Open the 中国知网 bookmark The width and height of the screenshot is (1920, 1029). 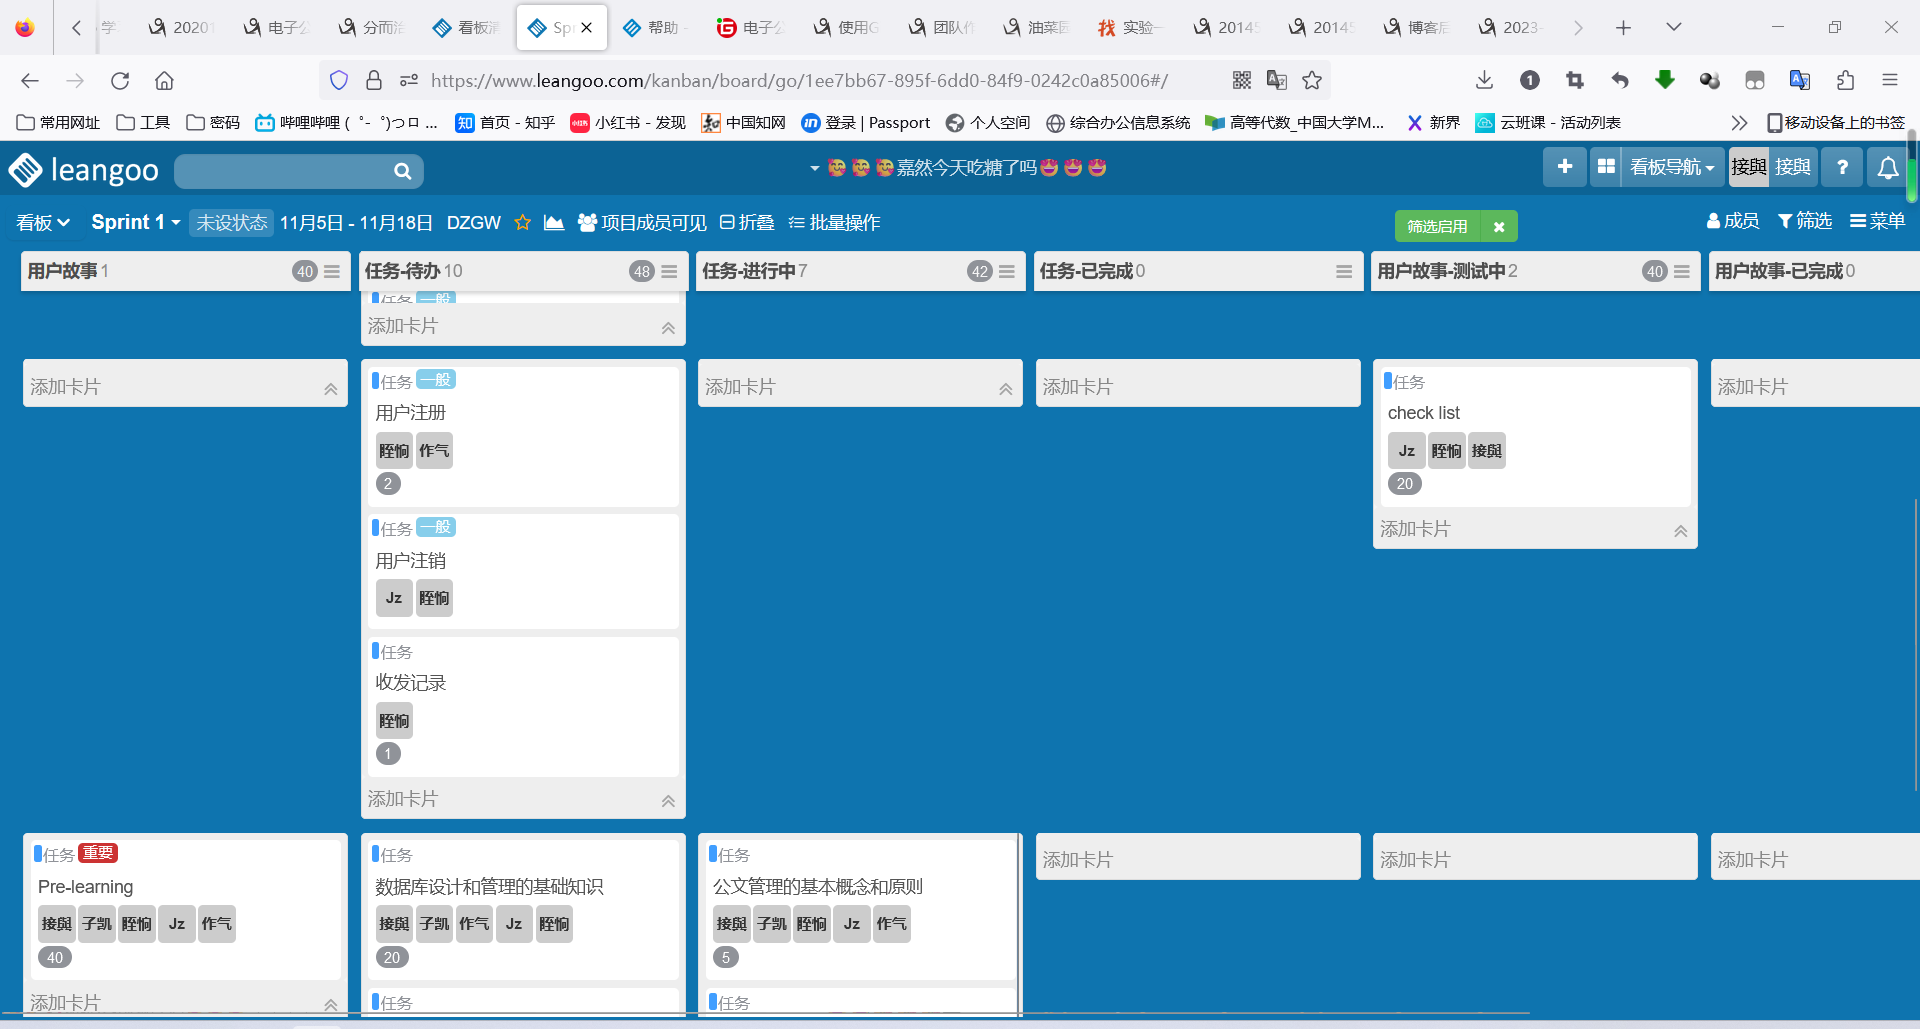pyautogui.click(x=743, y=123)
